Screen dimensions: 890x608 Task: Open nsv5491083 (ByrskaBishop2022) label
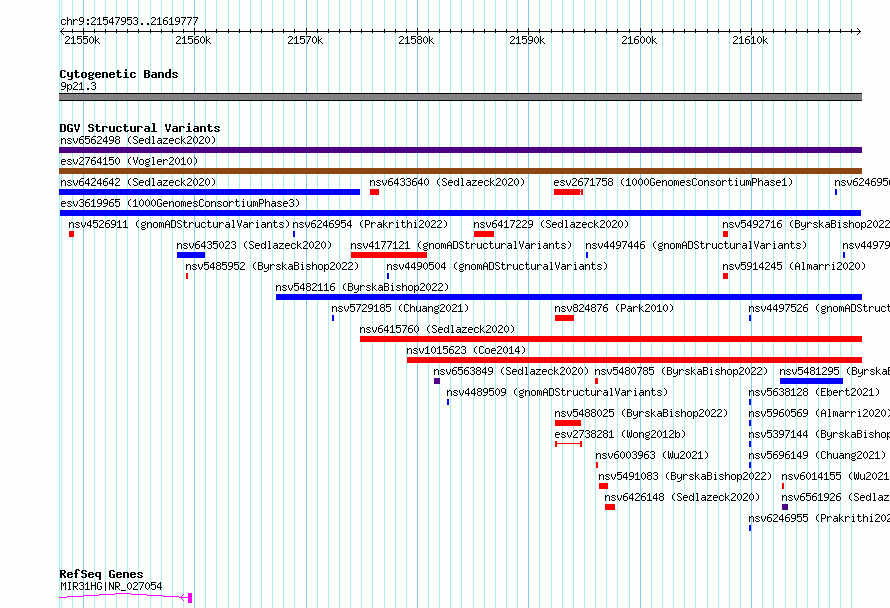[685, 476]
